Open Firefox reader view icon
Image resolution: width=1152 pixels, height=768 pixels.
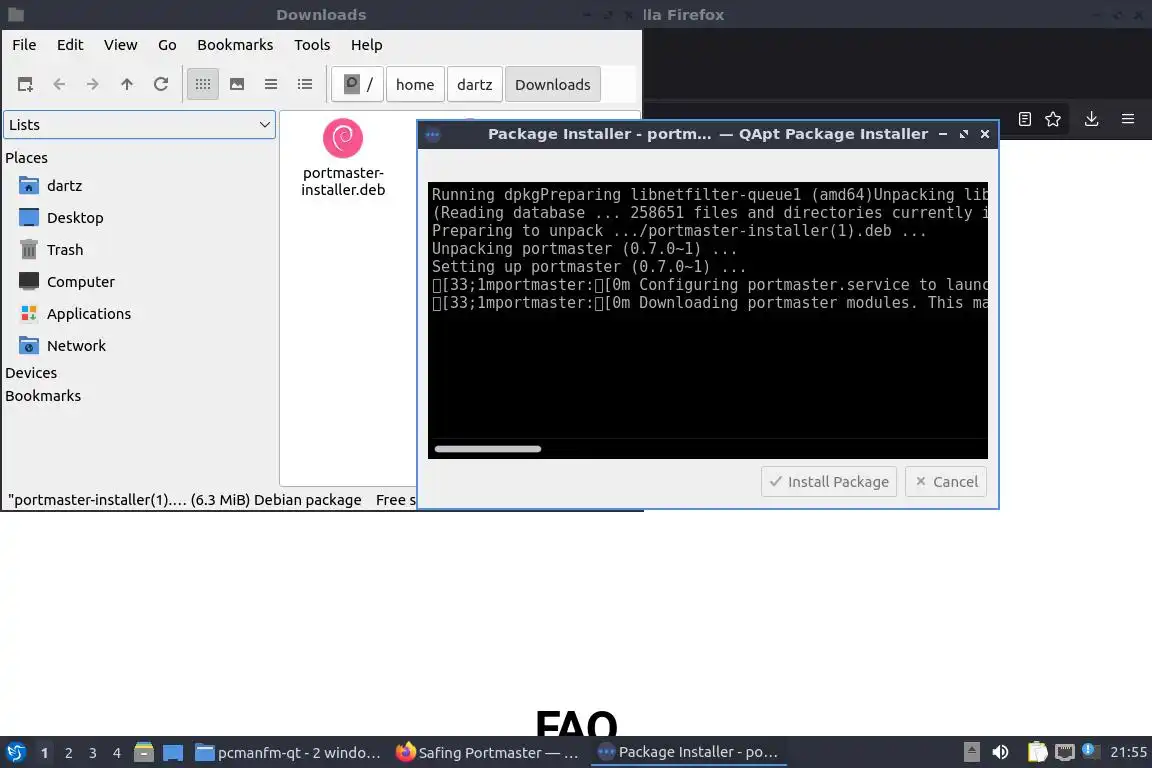coord(1025,119)
